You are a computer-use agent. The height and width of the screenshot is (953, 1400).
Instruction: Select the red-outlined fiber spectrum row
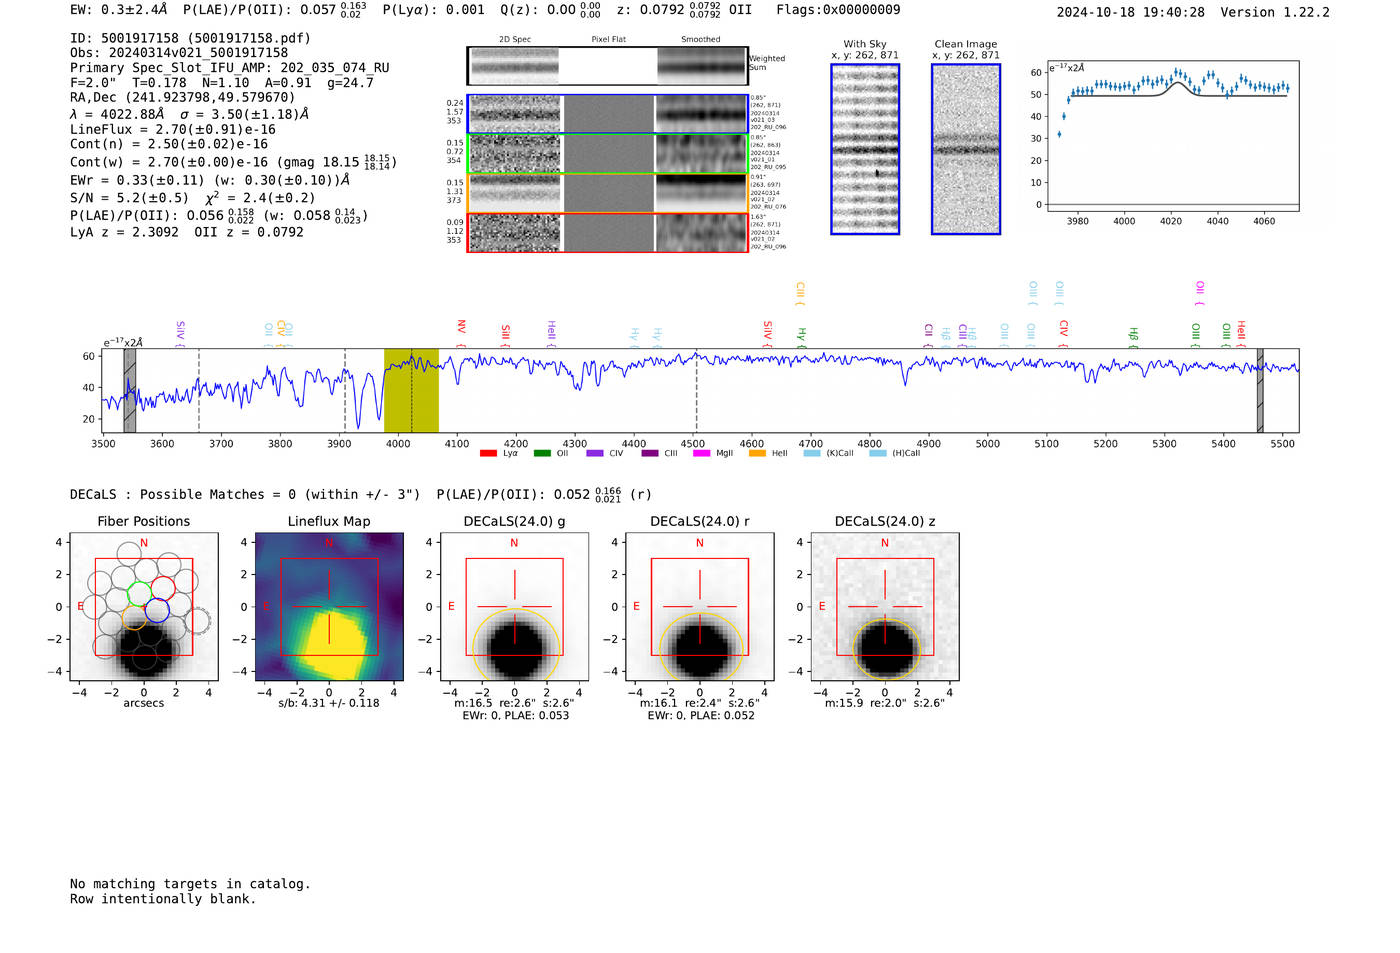[607, 232]
